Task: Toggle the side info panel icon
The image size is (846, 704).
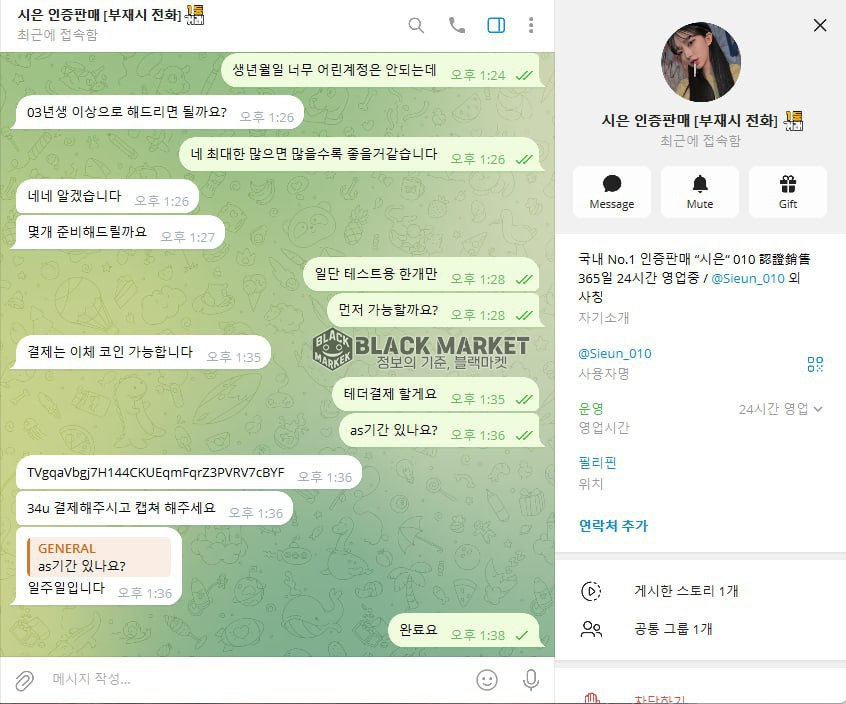Action: [x=496, y=25]
